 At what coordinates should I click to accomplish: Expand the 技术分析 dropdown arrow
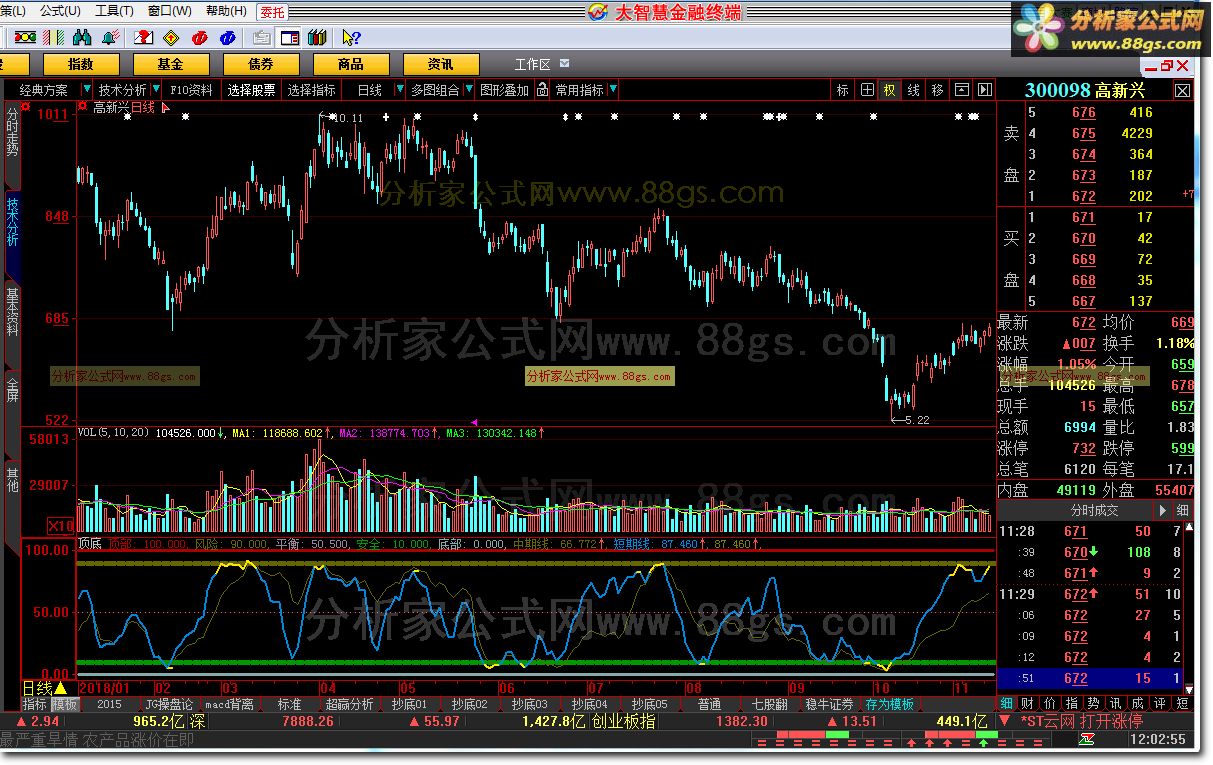(154, 90)
